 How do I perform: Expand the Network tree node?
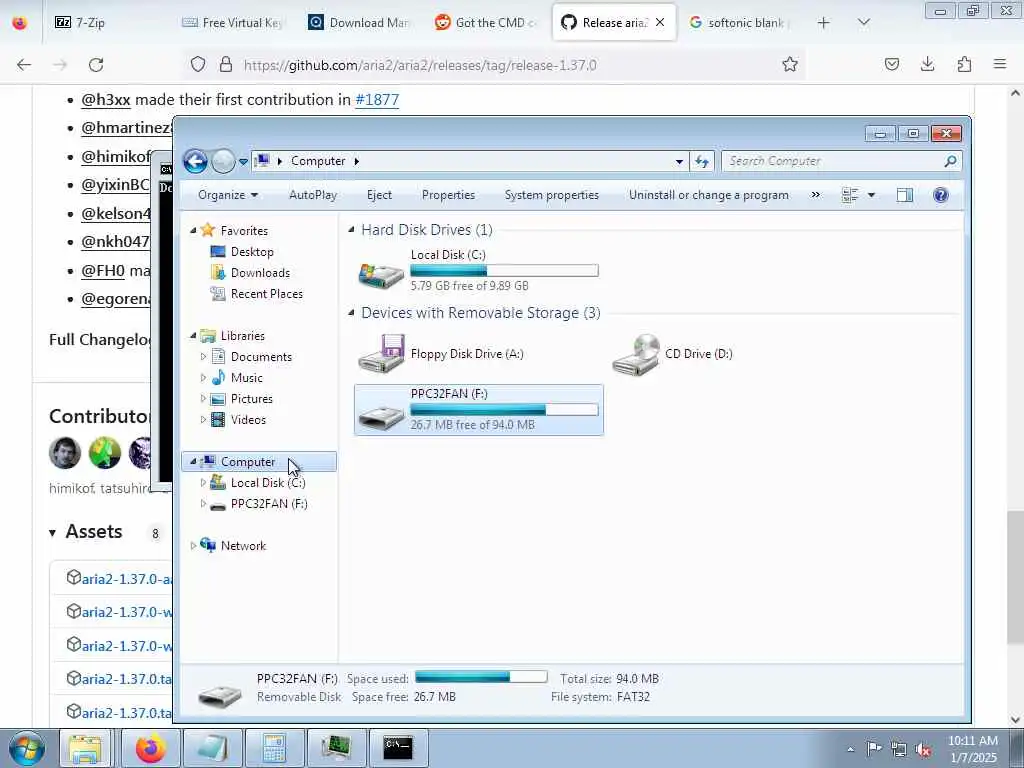pos(193,545)
